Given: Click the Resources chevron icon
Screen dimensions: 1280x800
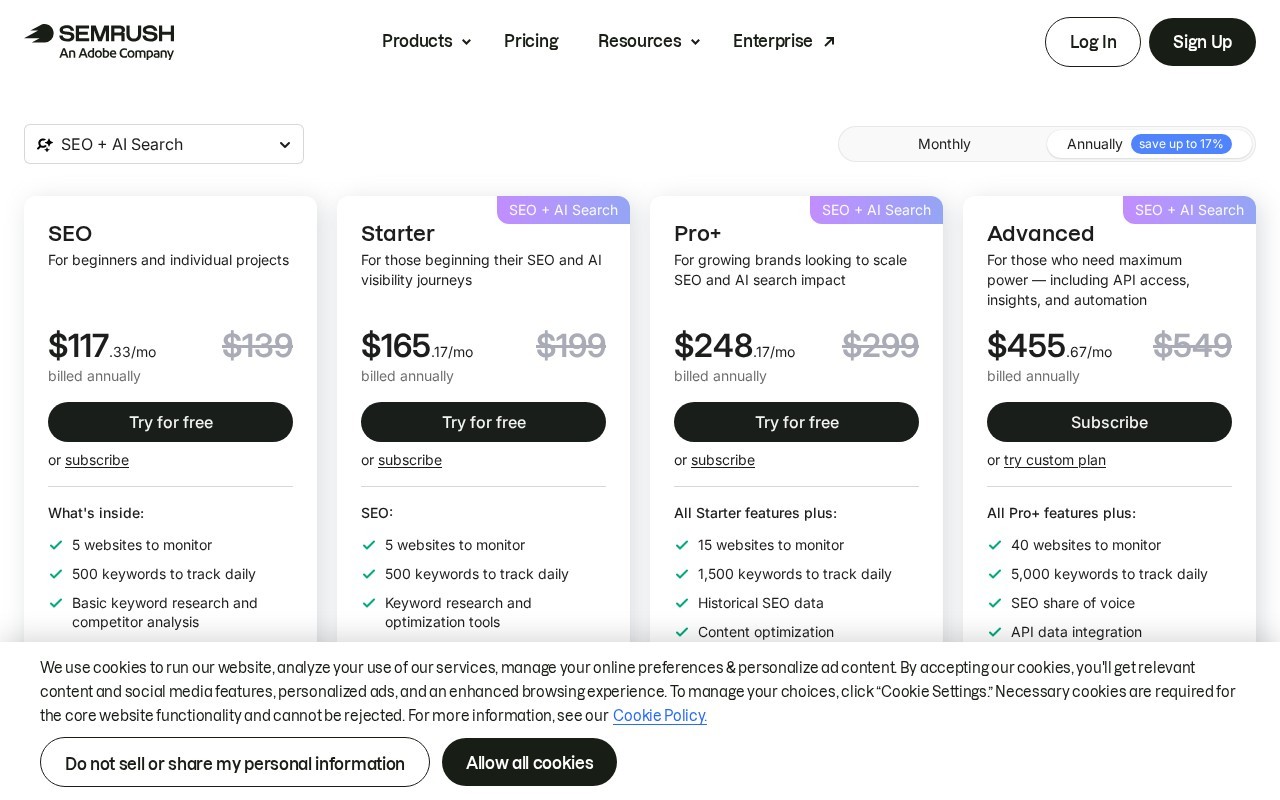Looking at the screenshot, I should (x=695, y=42).
